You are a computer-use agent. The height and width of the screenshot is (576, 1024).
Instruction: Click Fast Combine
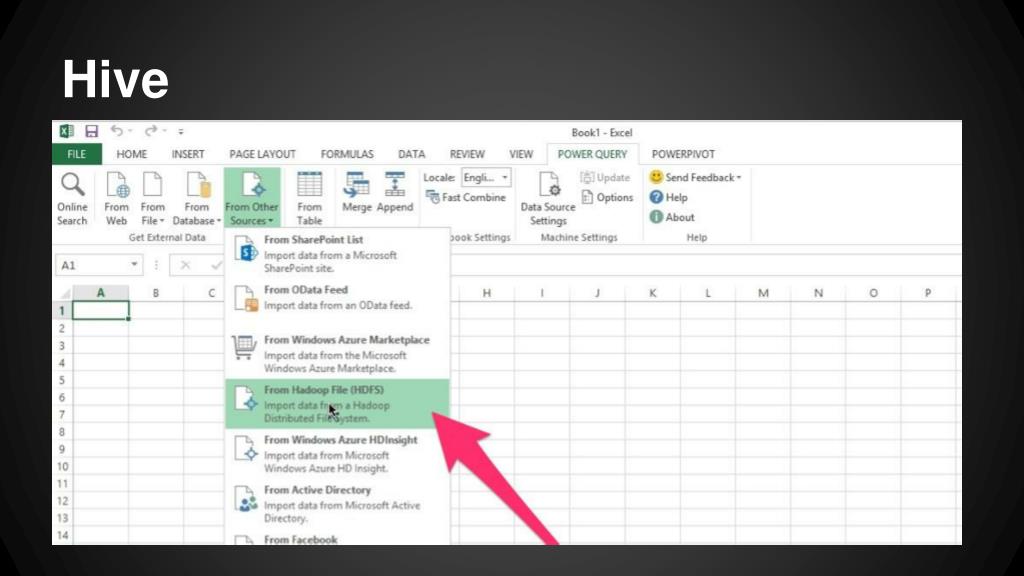(466, 197)
